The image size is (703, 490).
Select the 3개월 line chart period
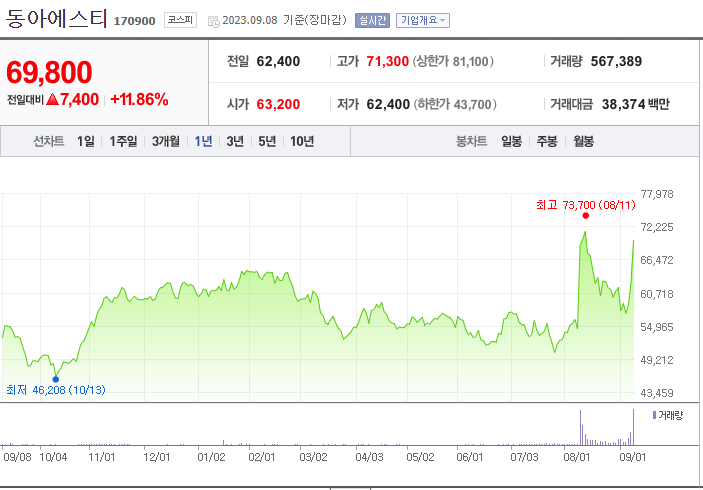tap(165, 141)
